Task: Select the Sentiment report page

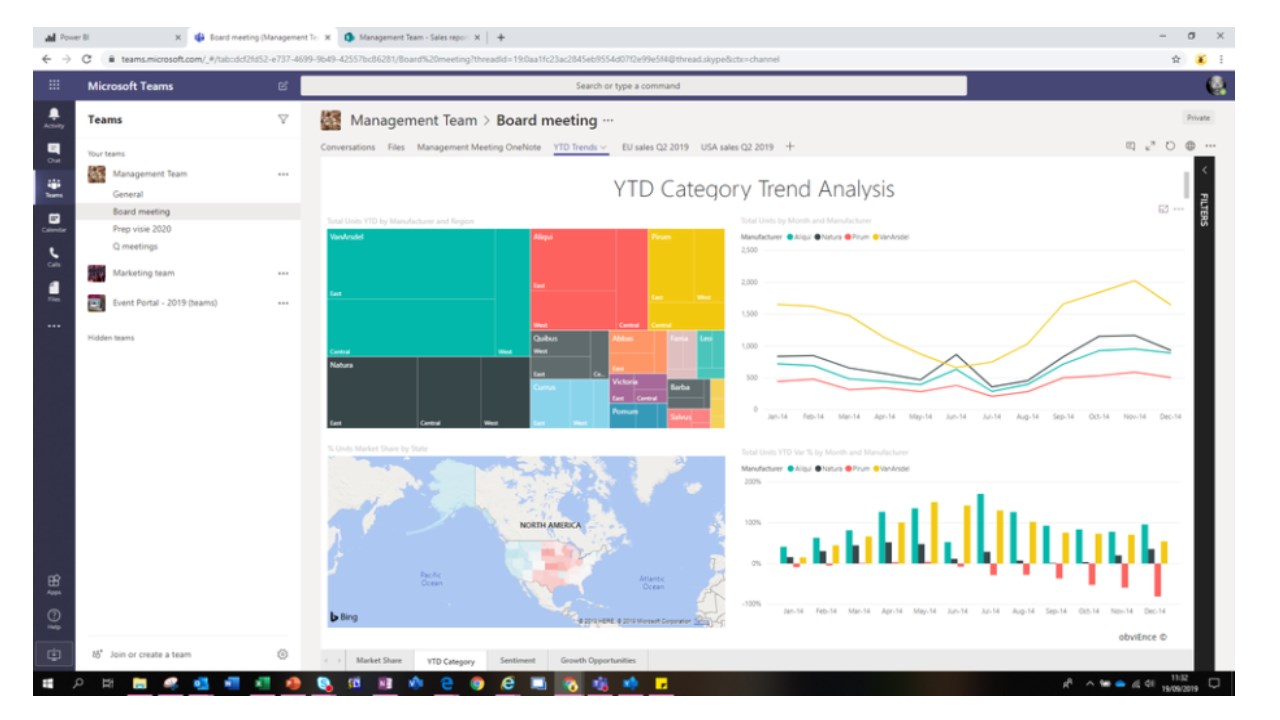Action: (518, 660)
